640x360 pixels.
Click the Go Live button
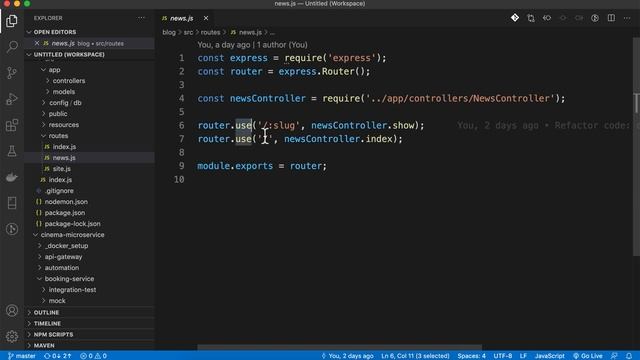[x=588, y=356]
